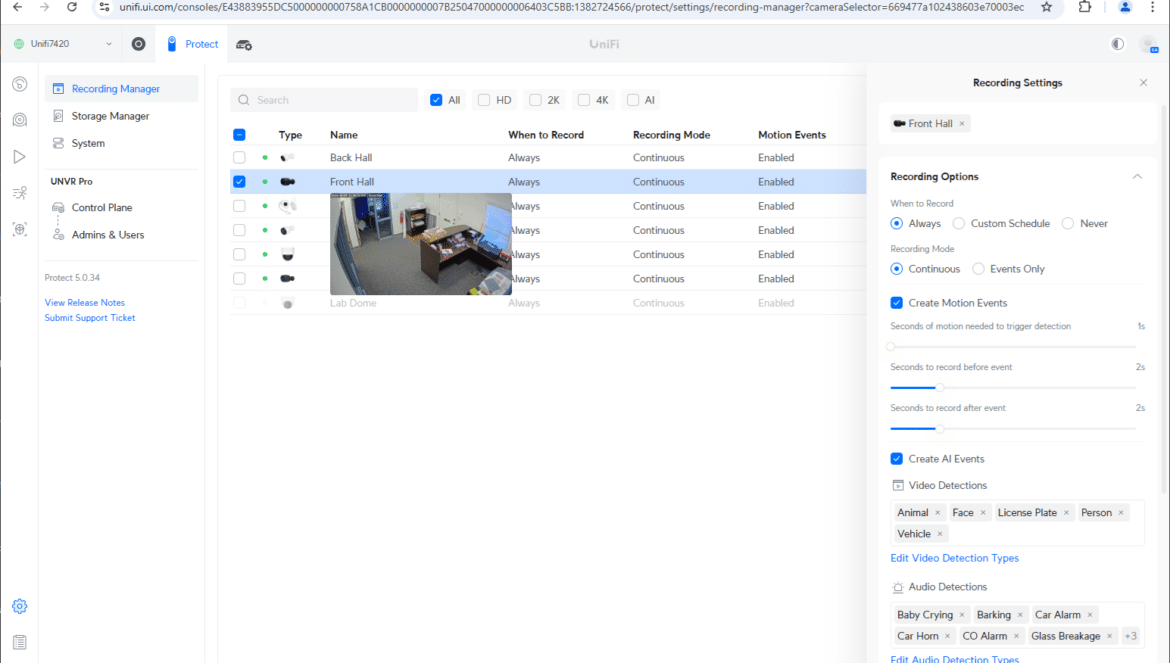Remove the Vehicle detection tag

[x=940, y=534]
